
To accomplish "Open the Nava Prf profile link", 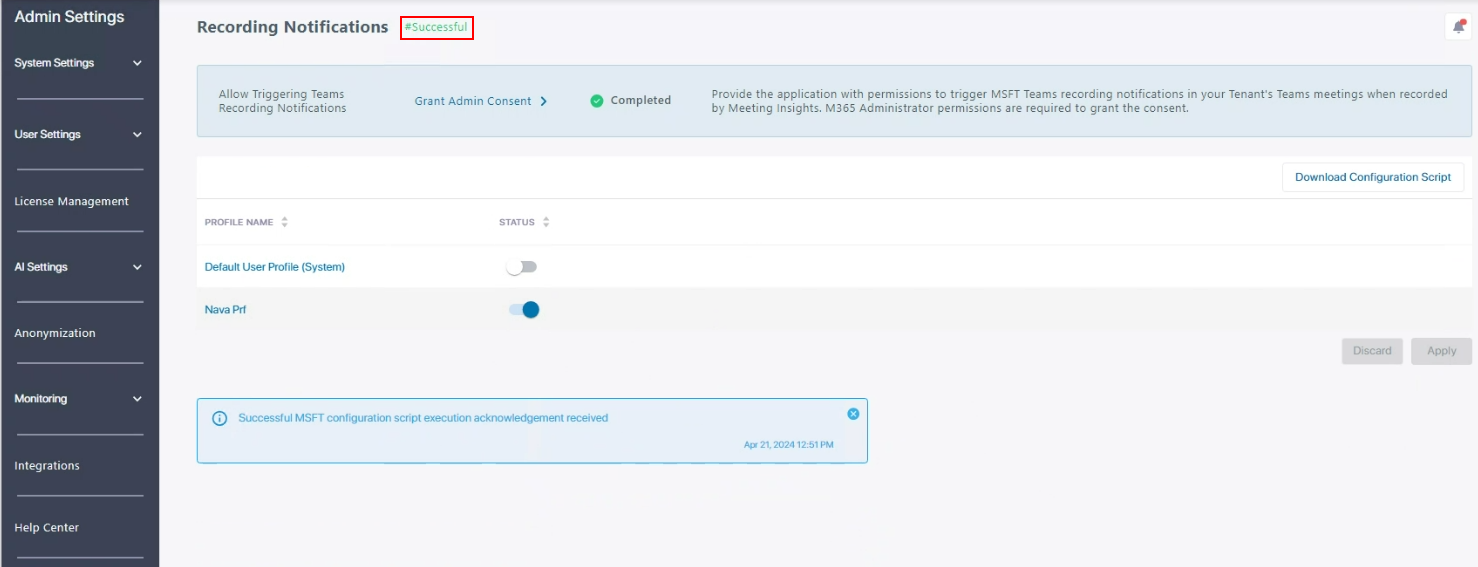I will click(x=225, y=310).
